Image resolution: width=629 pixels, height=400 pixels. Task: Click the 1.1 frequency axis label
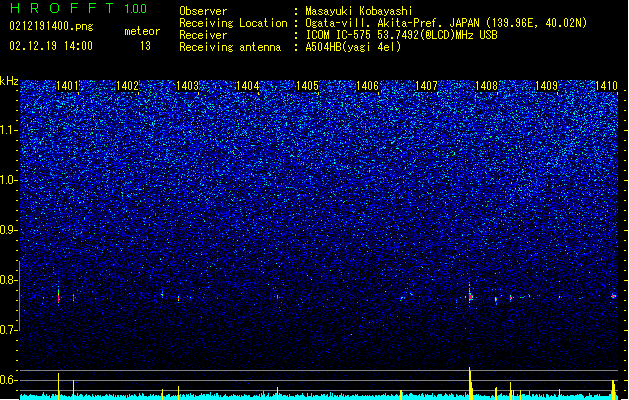click(9, 131)
